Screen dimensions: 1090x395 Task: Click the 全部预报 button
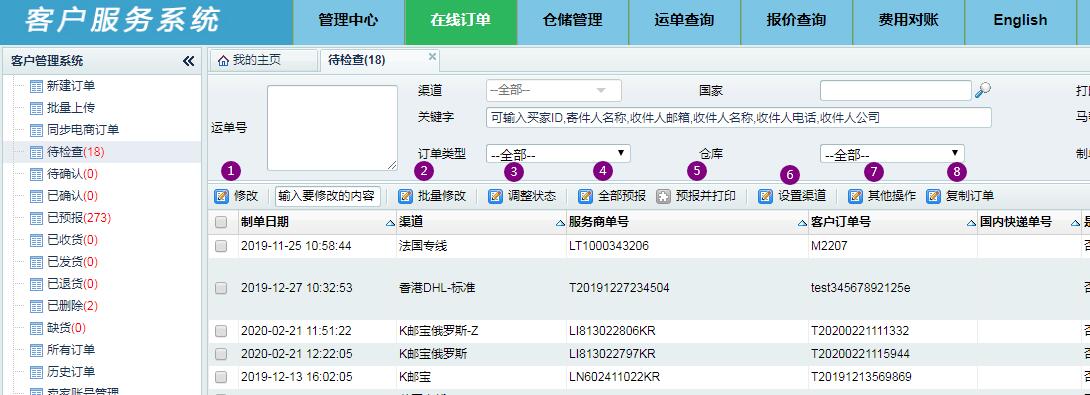pos(612,196)
